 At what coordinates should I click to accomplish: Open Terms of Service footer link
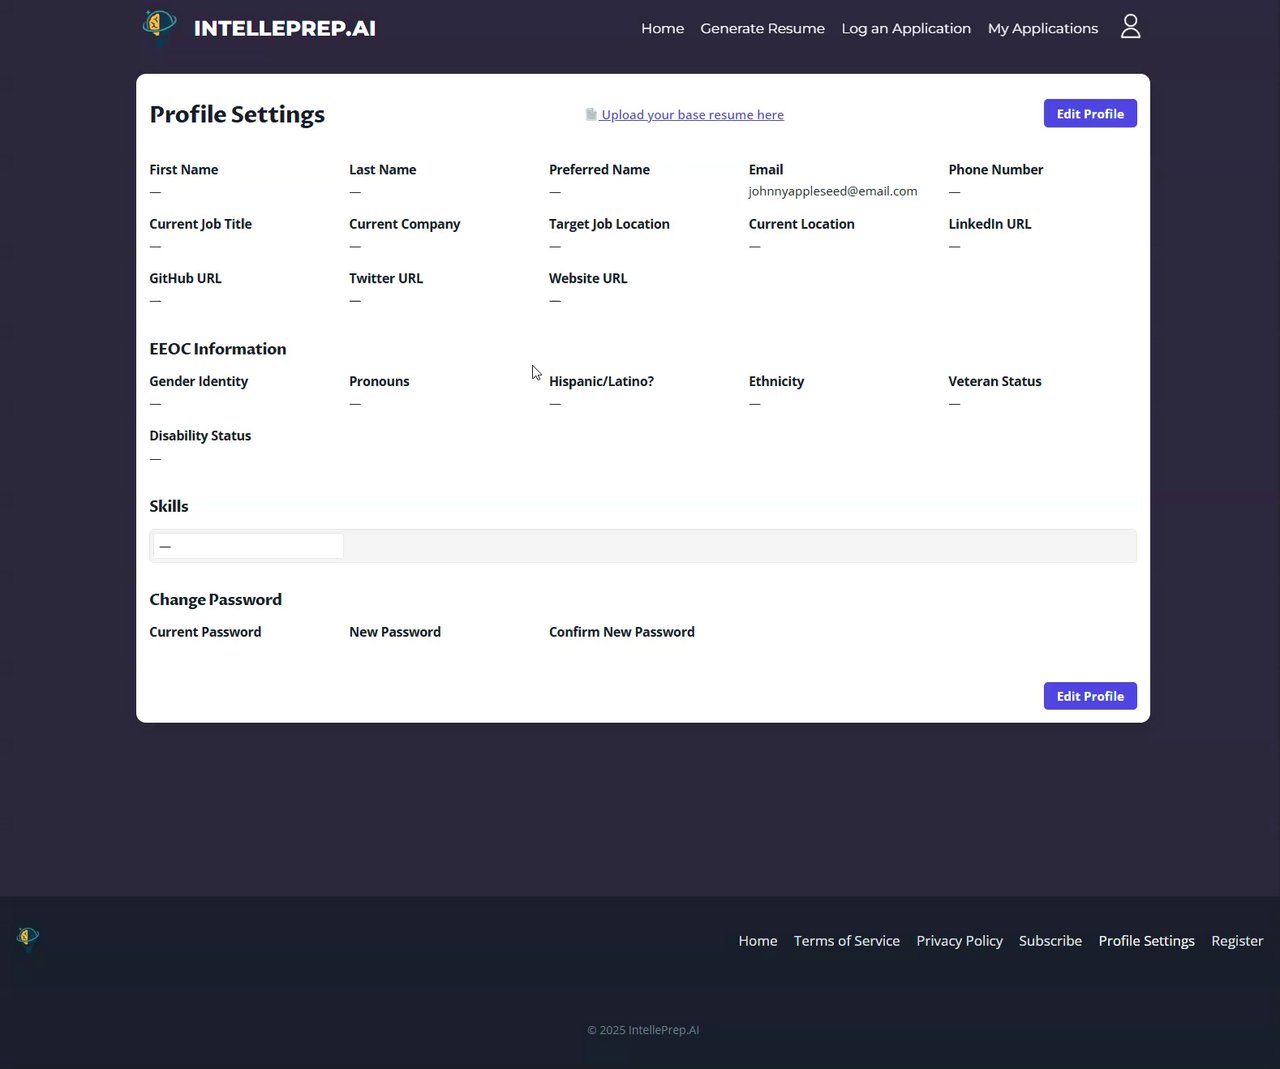pyautogui.click(x=847, y=941)
